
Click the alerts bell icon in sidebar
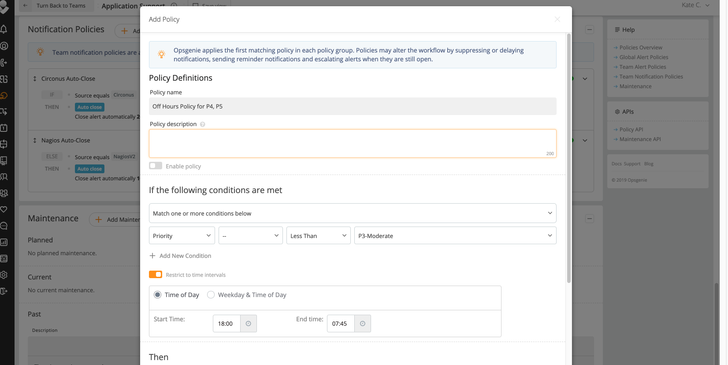pos(4,29)
